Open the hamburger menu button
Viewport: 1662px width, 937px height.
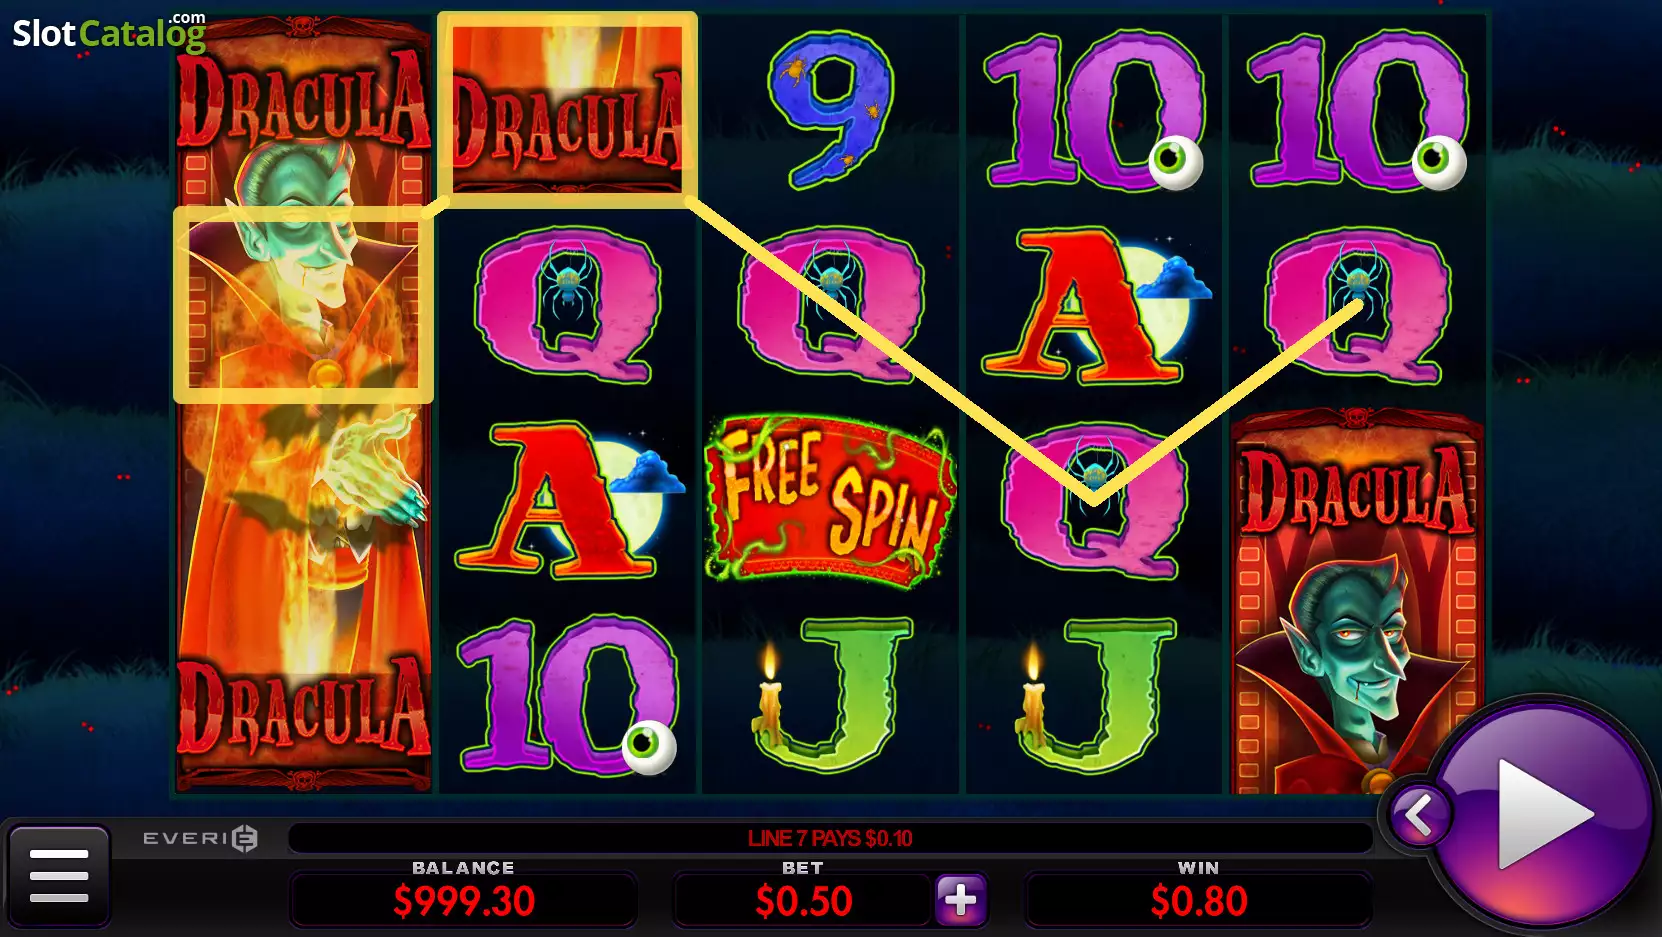click(59, 876)
